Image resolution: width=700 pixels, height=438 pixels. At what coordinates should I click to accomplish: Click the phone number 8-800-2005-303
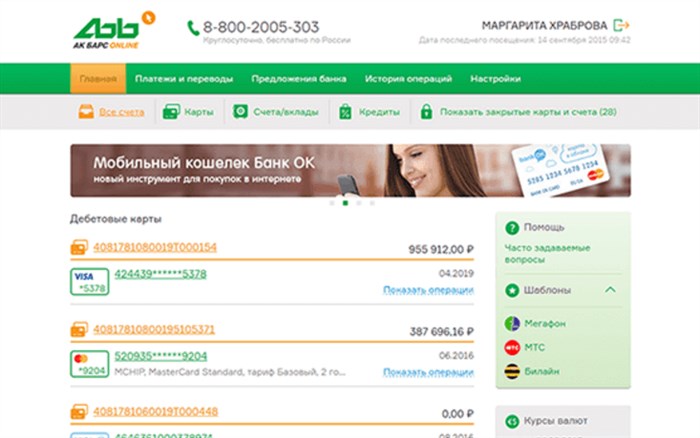tap(261, 27)
